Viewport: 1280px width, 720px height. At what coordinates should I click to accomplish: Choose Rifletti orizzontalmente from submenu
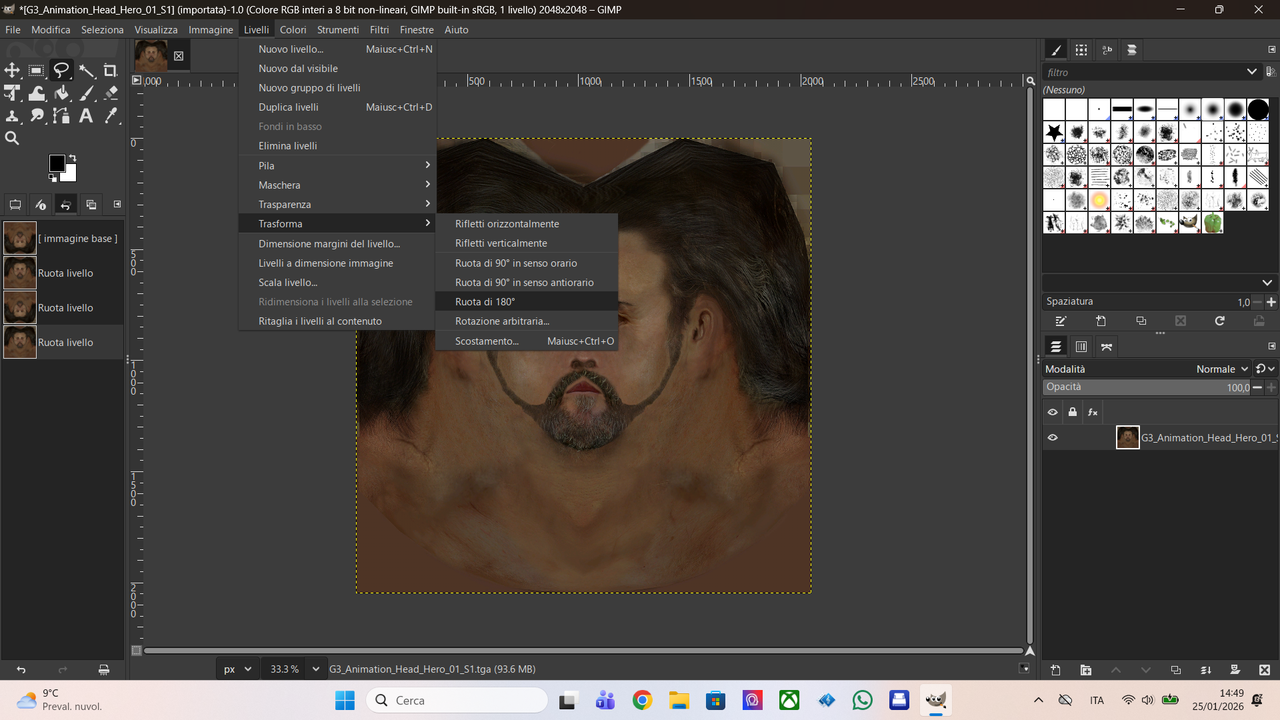tap(527, 224)
